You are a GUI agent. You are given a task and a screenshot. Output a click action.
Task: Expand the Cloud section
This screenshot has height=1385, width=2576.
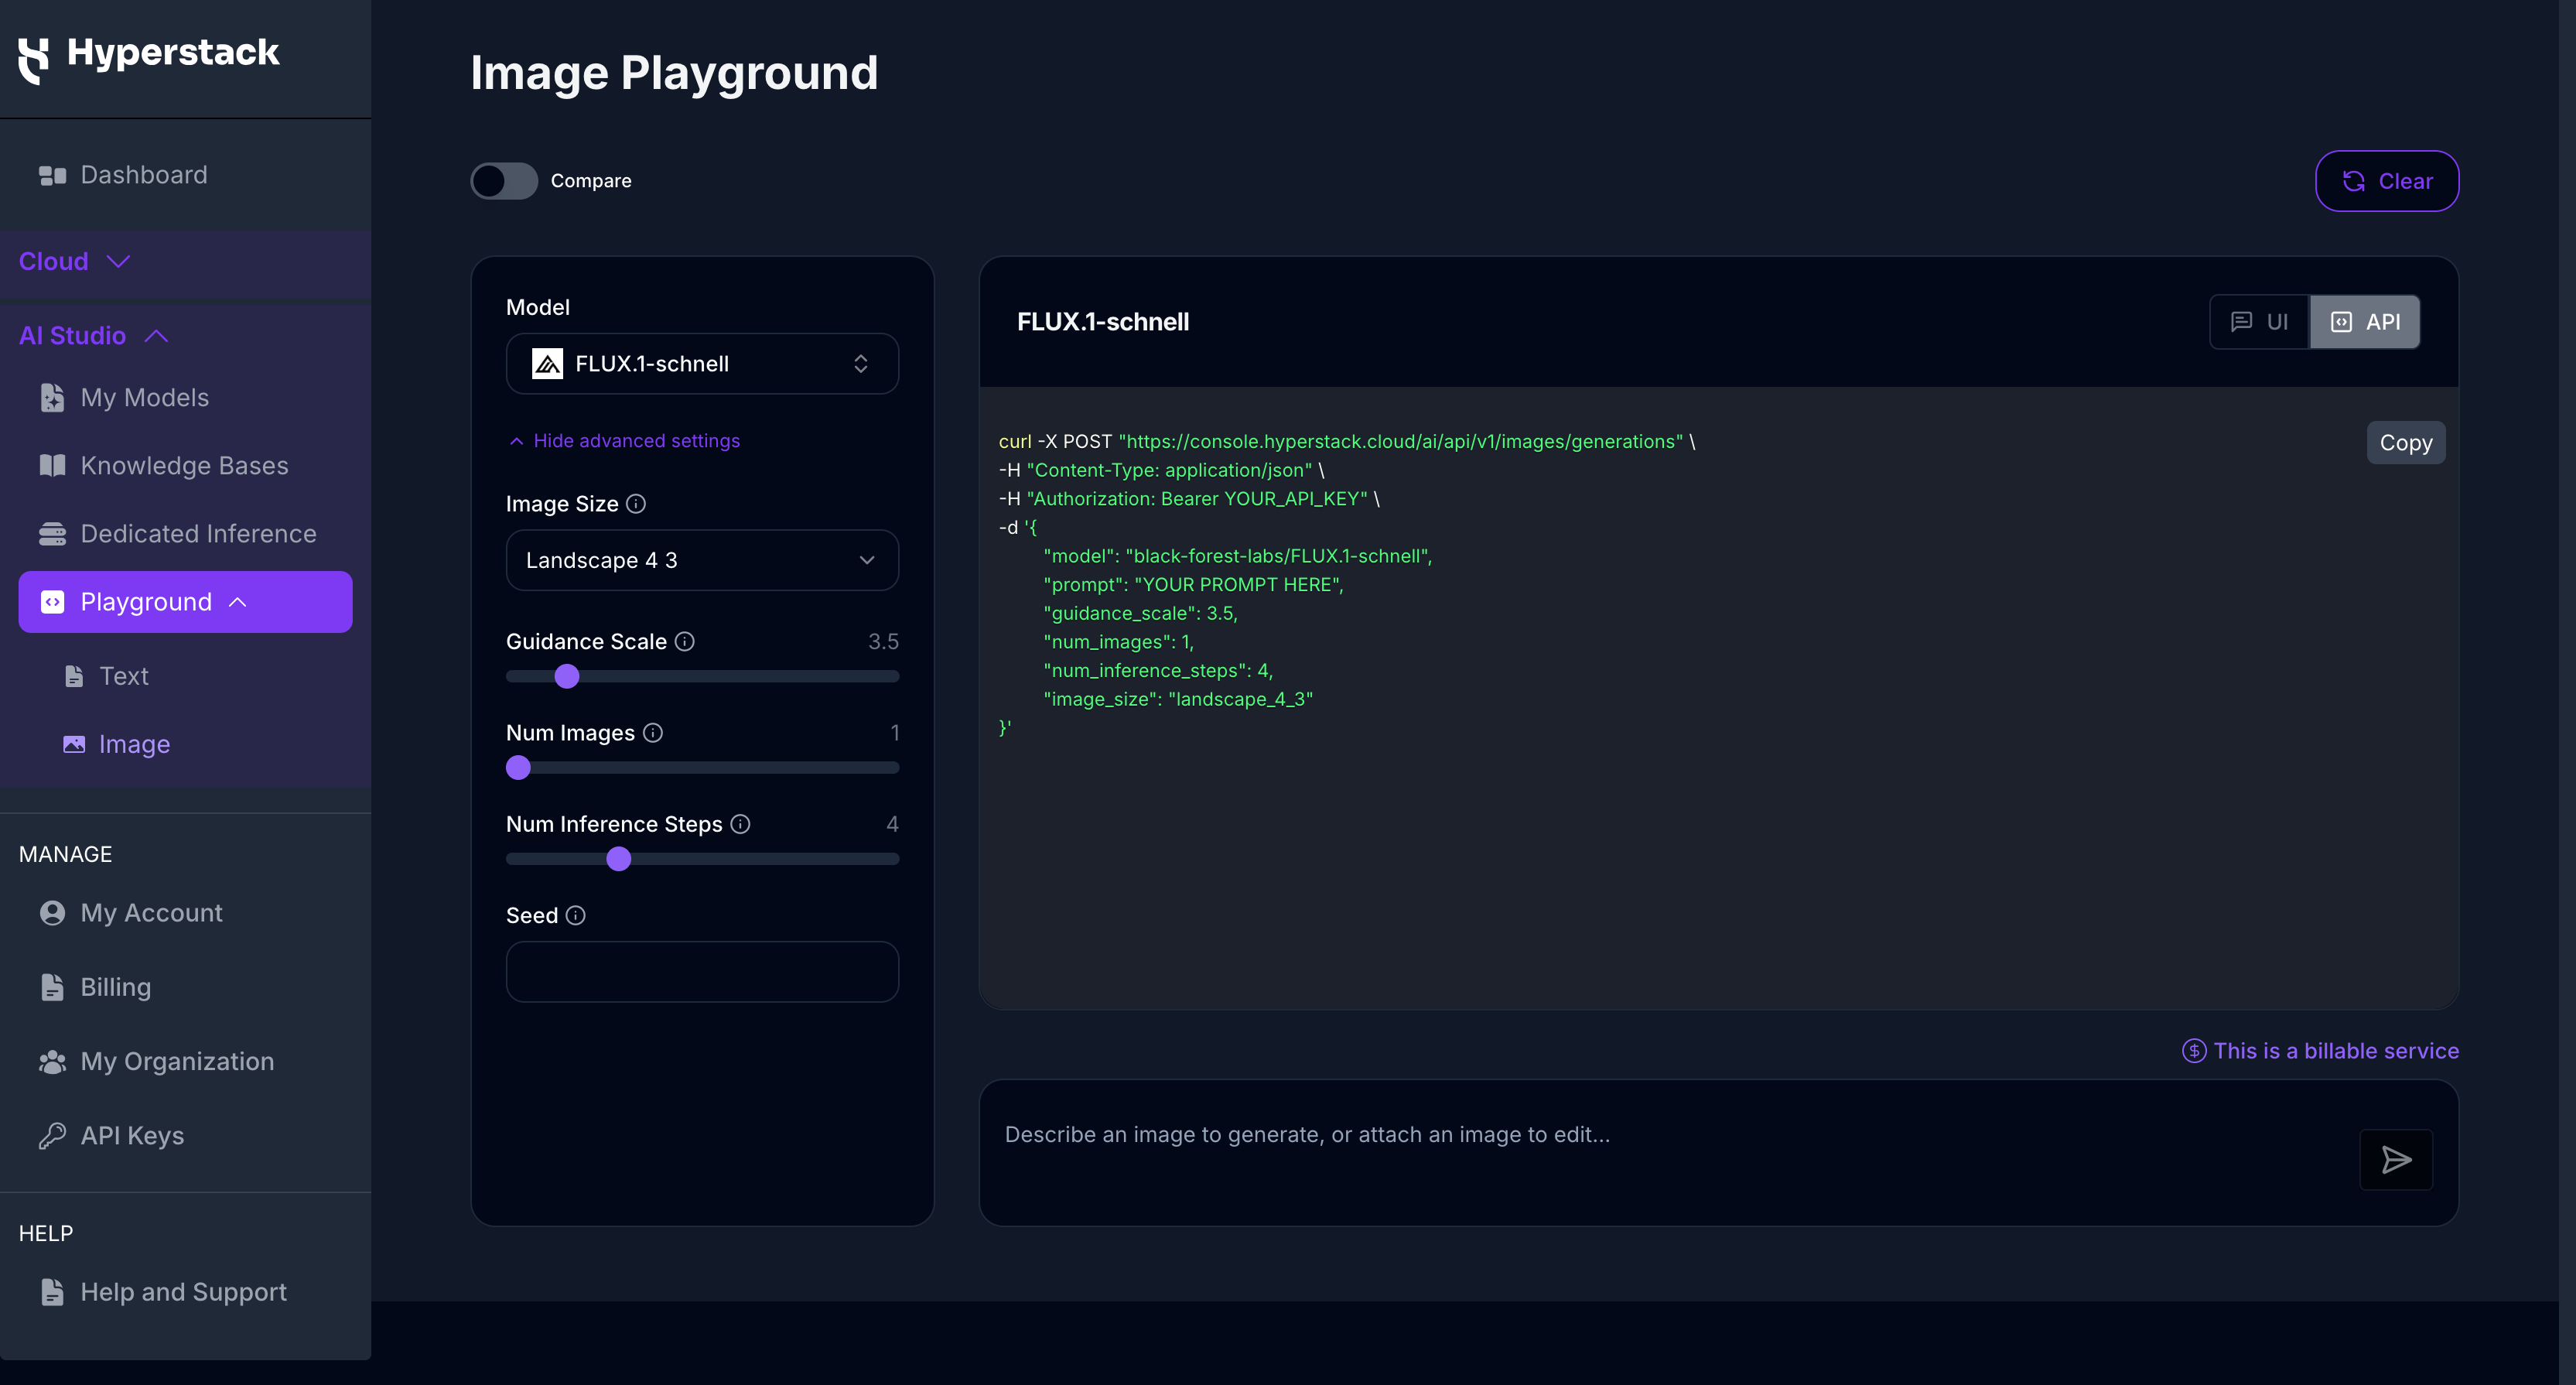[x=74, y=261]
